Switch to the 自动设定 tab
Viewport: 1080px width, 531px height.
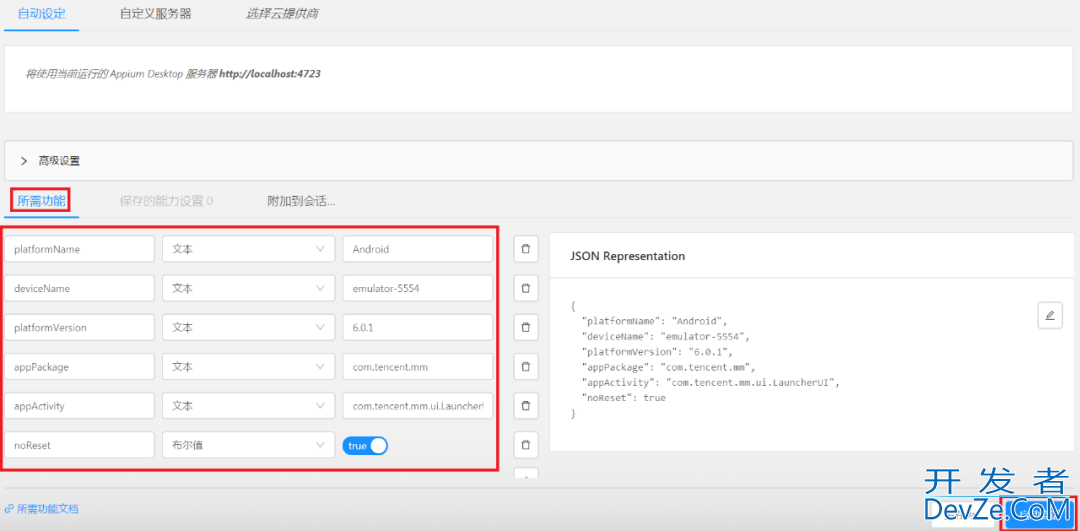[41, 14]
